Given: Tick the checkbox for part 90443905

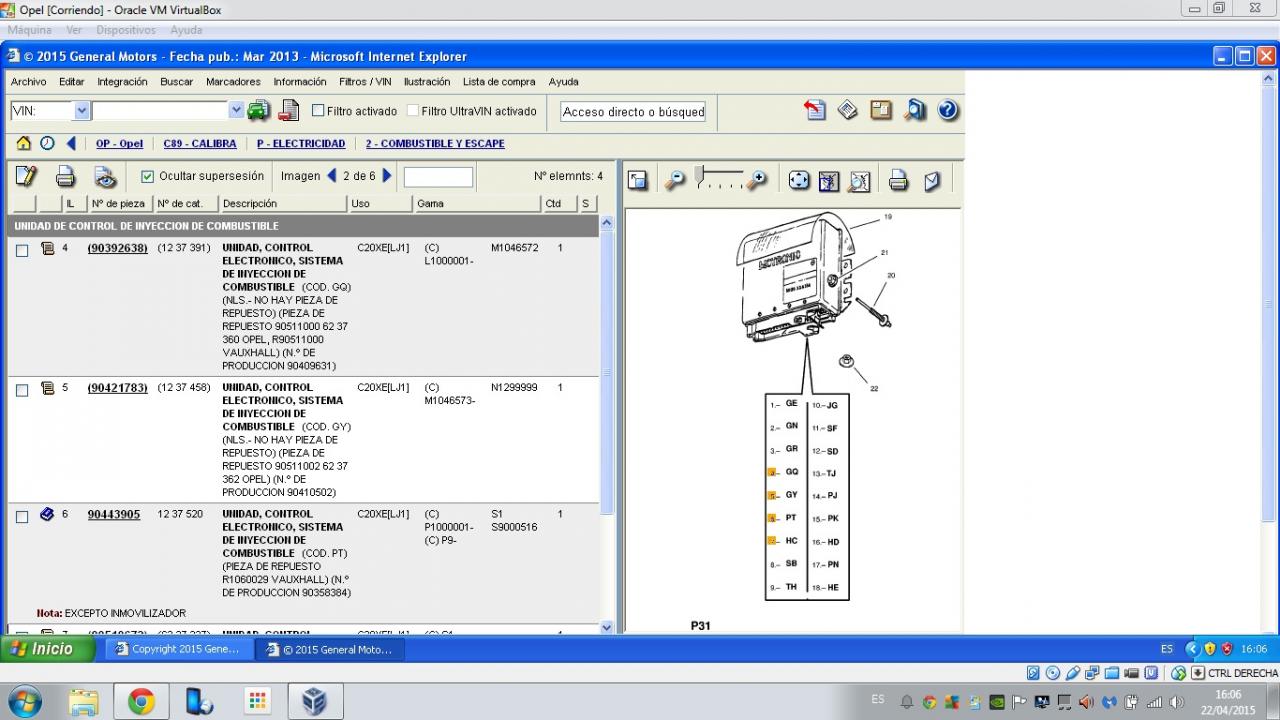Looking at the screenshot, I should click(x=22, y=517).
